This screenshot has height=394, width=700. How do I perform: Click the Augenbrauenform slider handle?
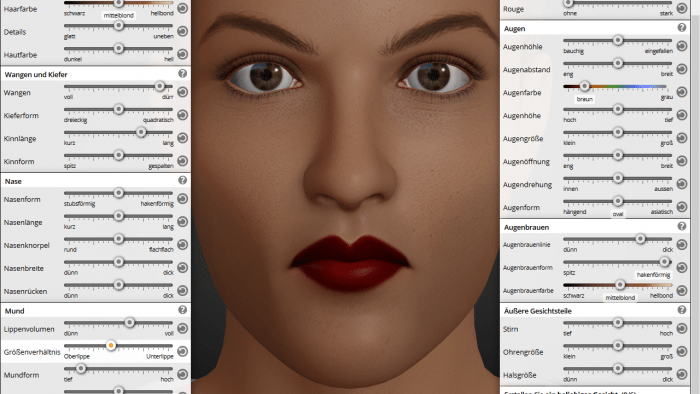664,262
